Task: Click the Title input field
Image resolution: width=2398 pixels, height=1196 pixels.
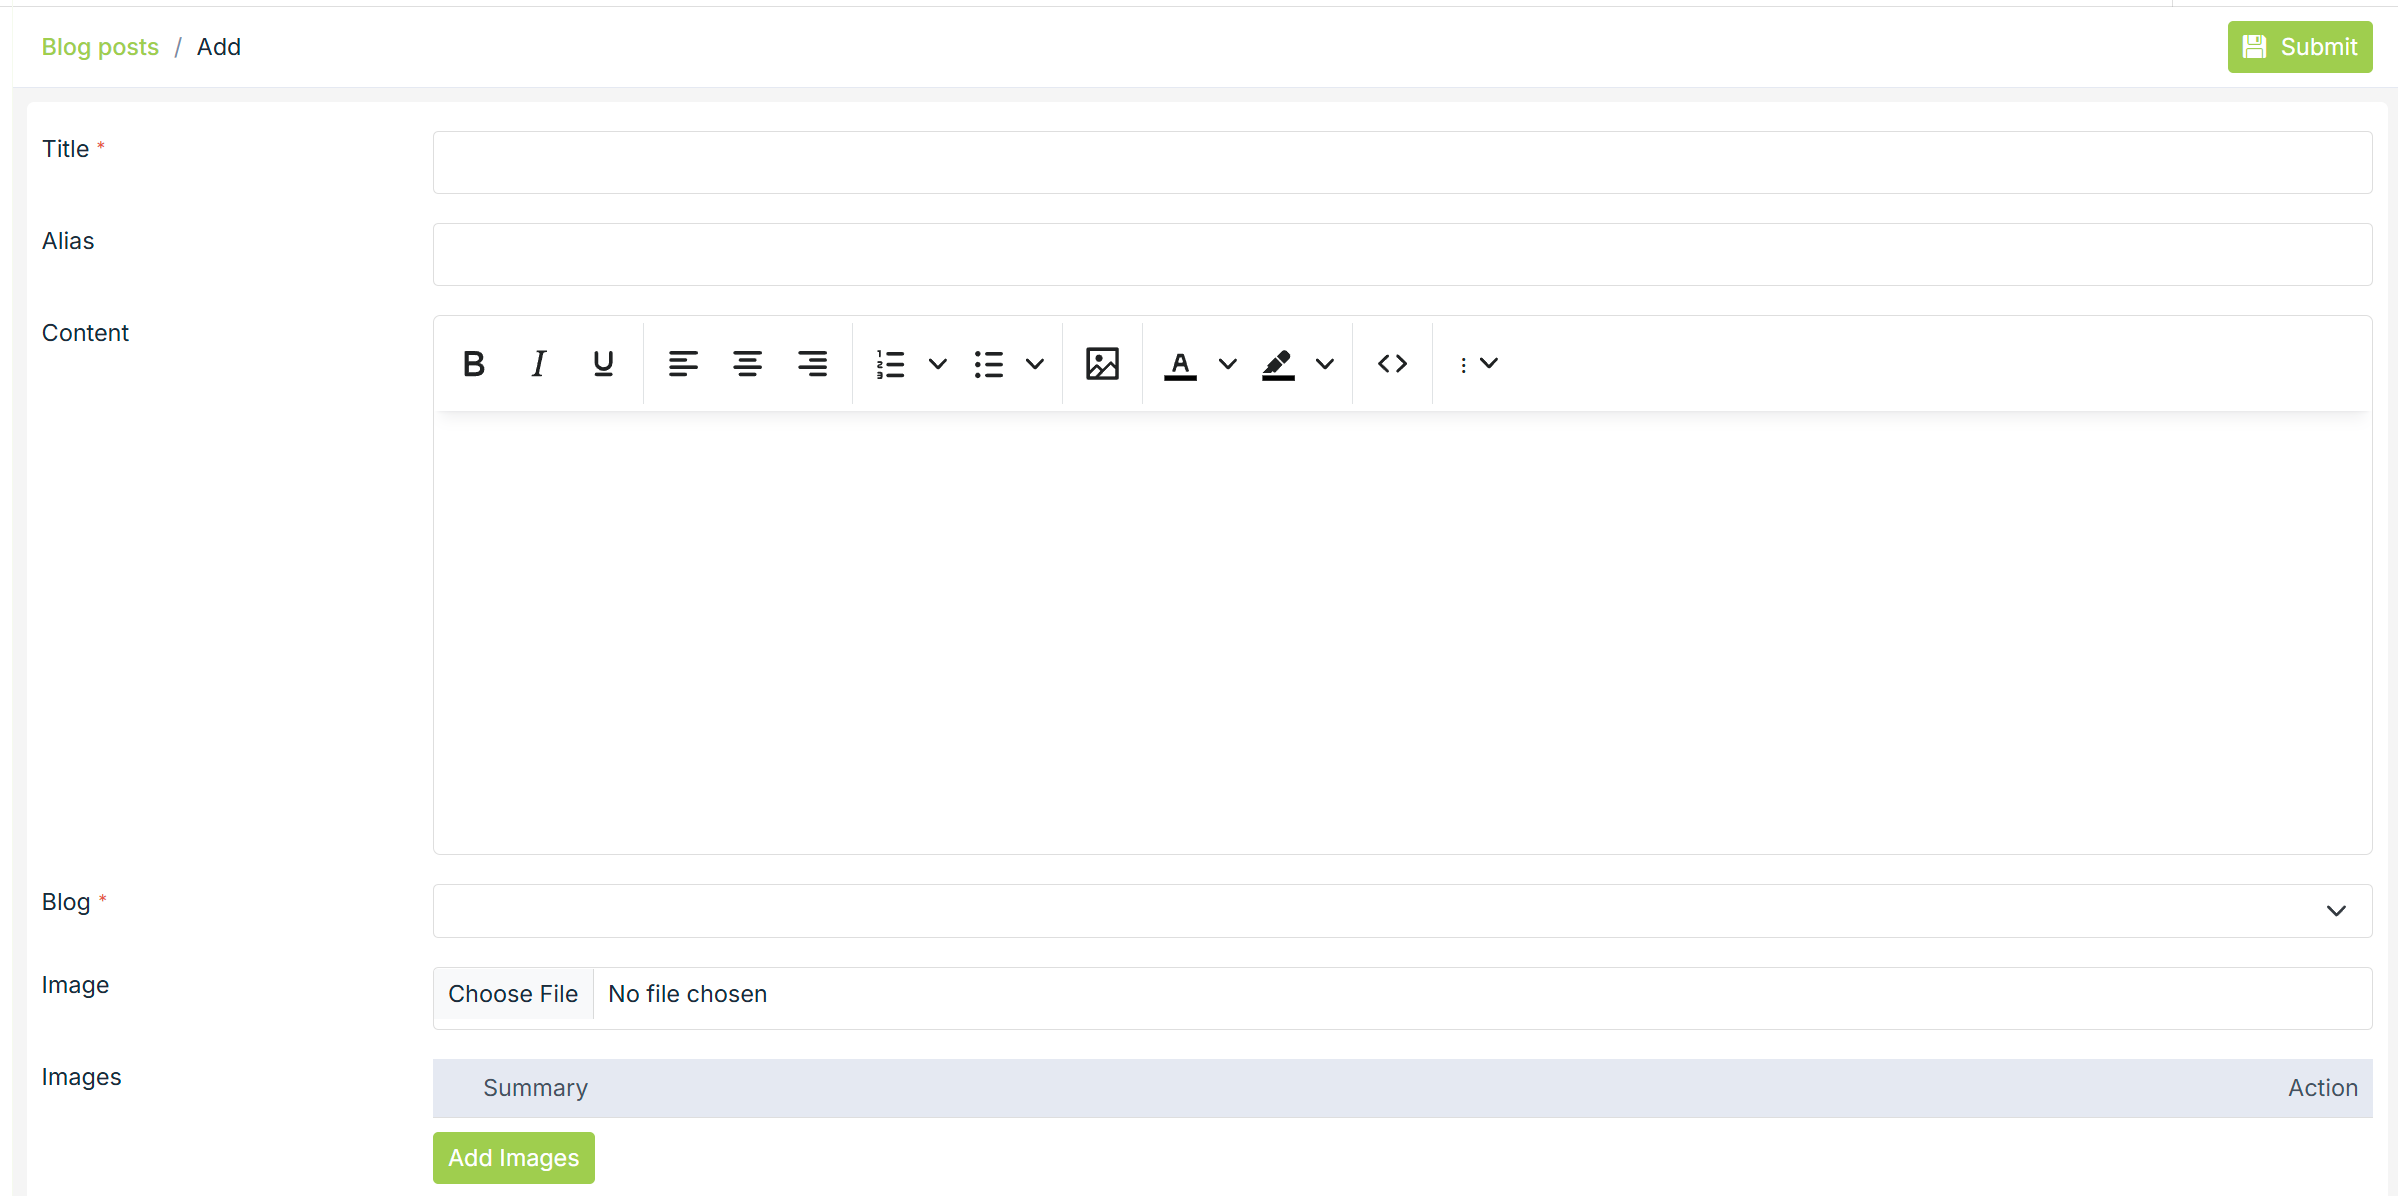Action: 1400,162
